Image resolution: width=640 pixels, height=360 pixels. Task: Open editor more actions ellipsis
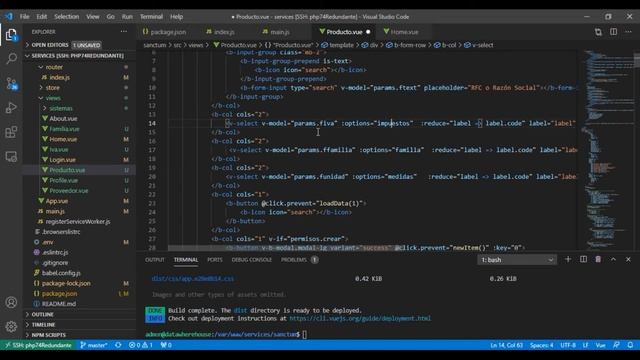[629, 32]
